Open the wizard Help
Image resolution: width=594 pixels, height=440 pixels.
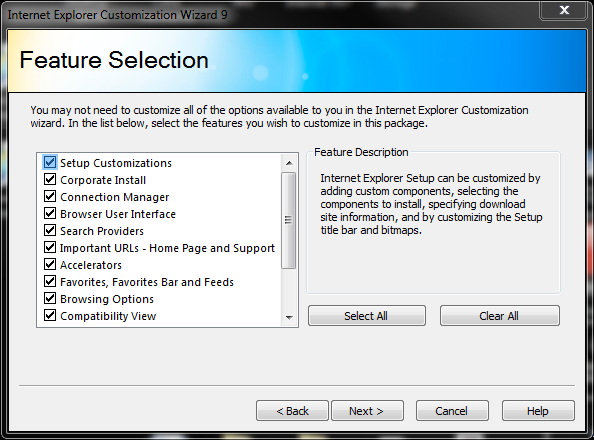point(538,411)
